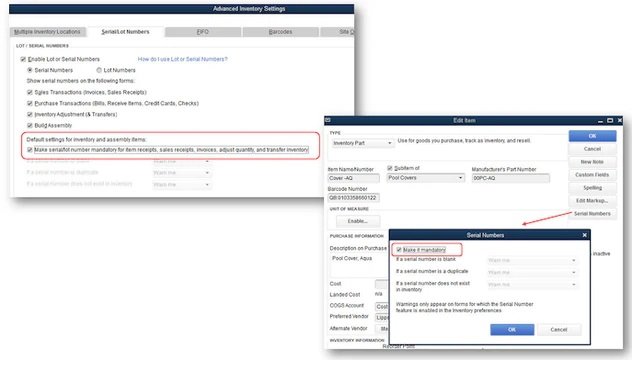Switch to the FIFO tab

tap(203, 32)
